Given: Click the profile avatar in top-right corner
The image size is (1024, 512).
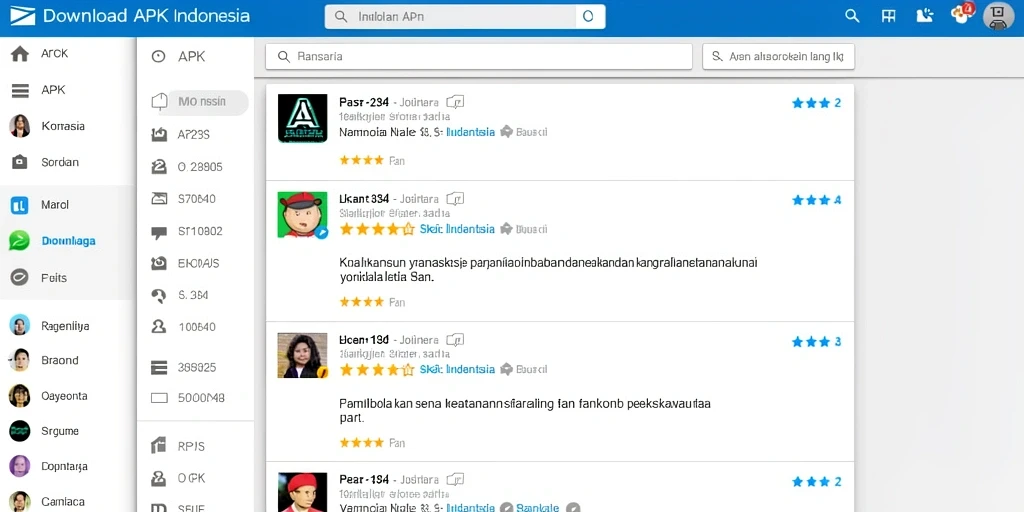Looking at the screenshot, I should (998, 16).
